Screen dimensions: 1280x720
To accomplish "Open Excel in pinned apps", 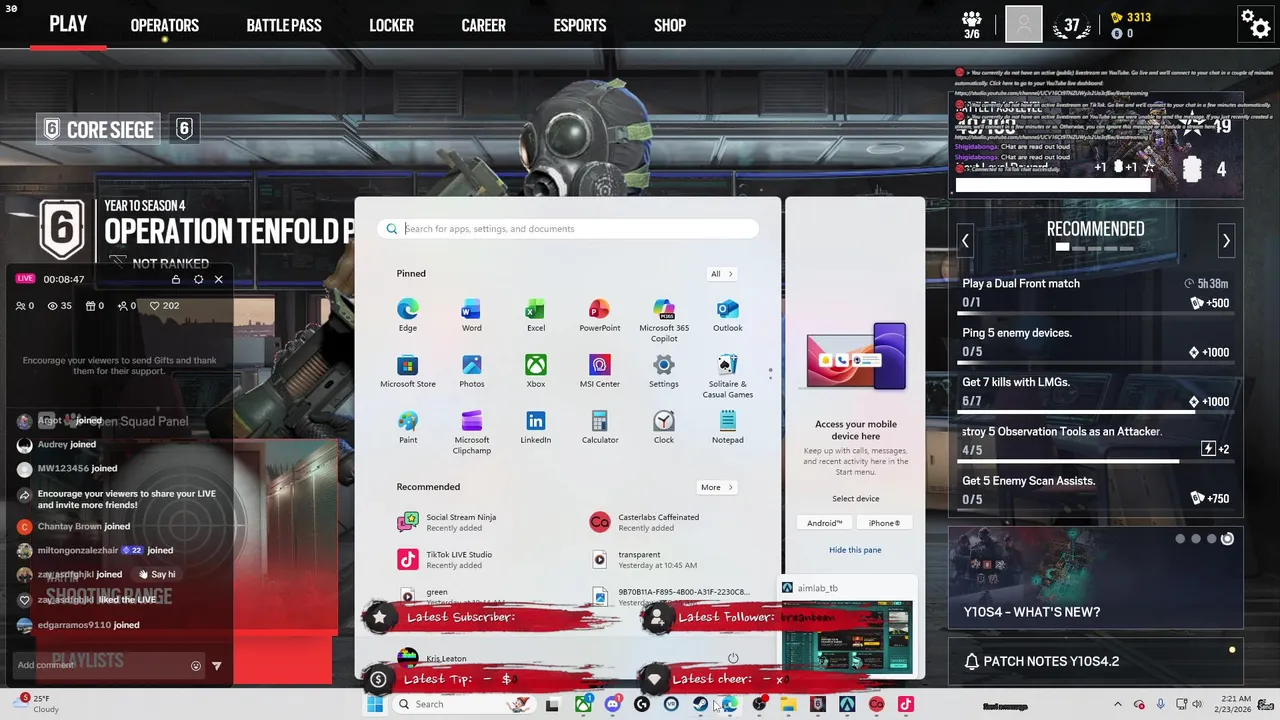I will tap(536, 315).
